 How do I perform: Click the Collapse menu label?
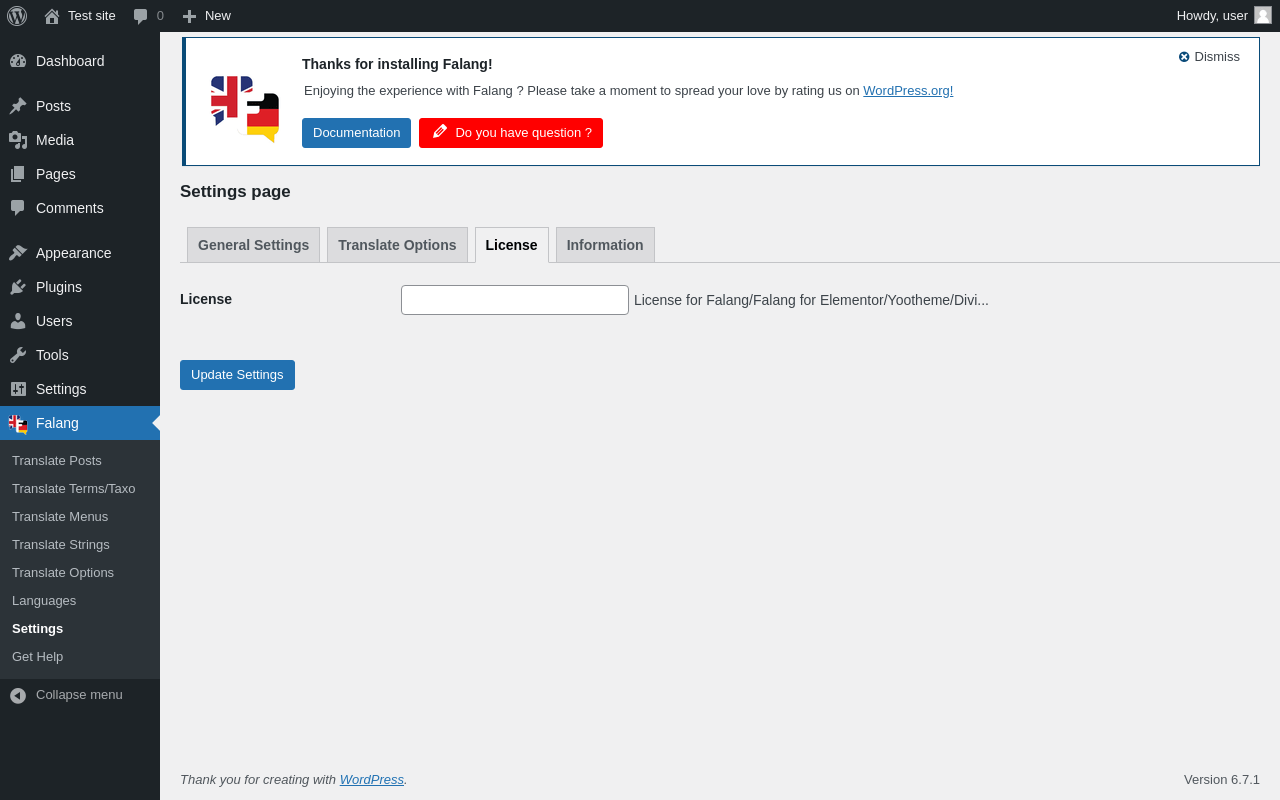click(x=79, y=695)
